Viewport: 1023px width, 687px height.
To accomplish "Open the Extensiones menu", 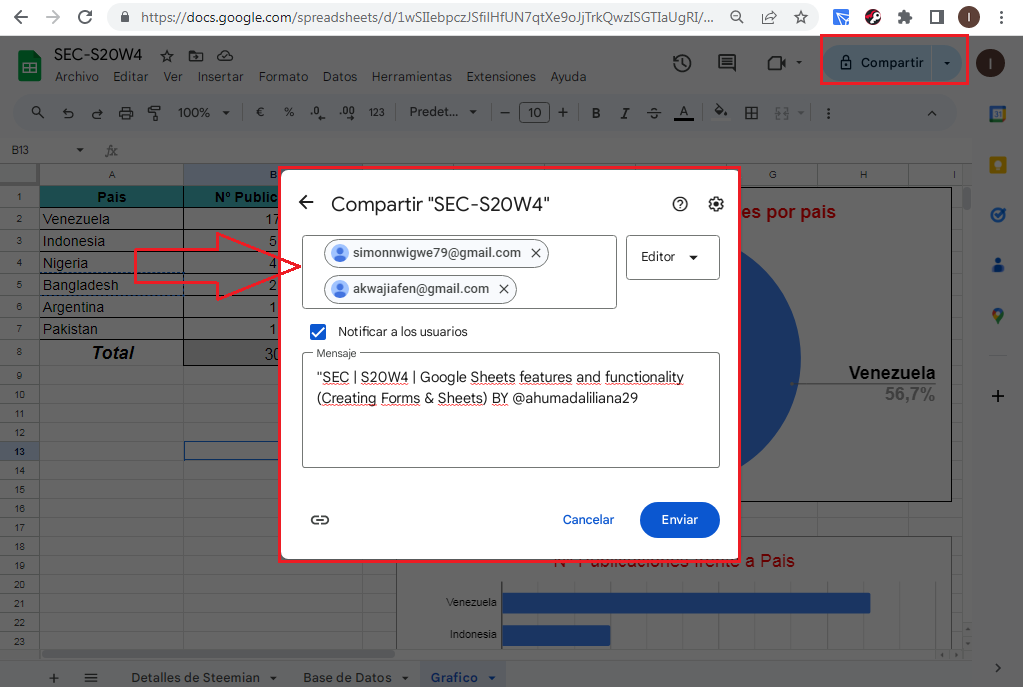I will (501, 77).
